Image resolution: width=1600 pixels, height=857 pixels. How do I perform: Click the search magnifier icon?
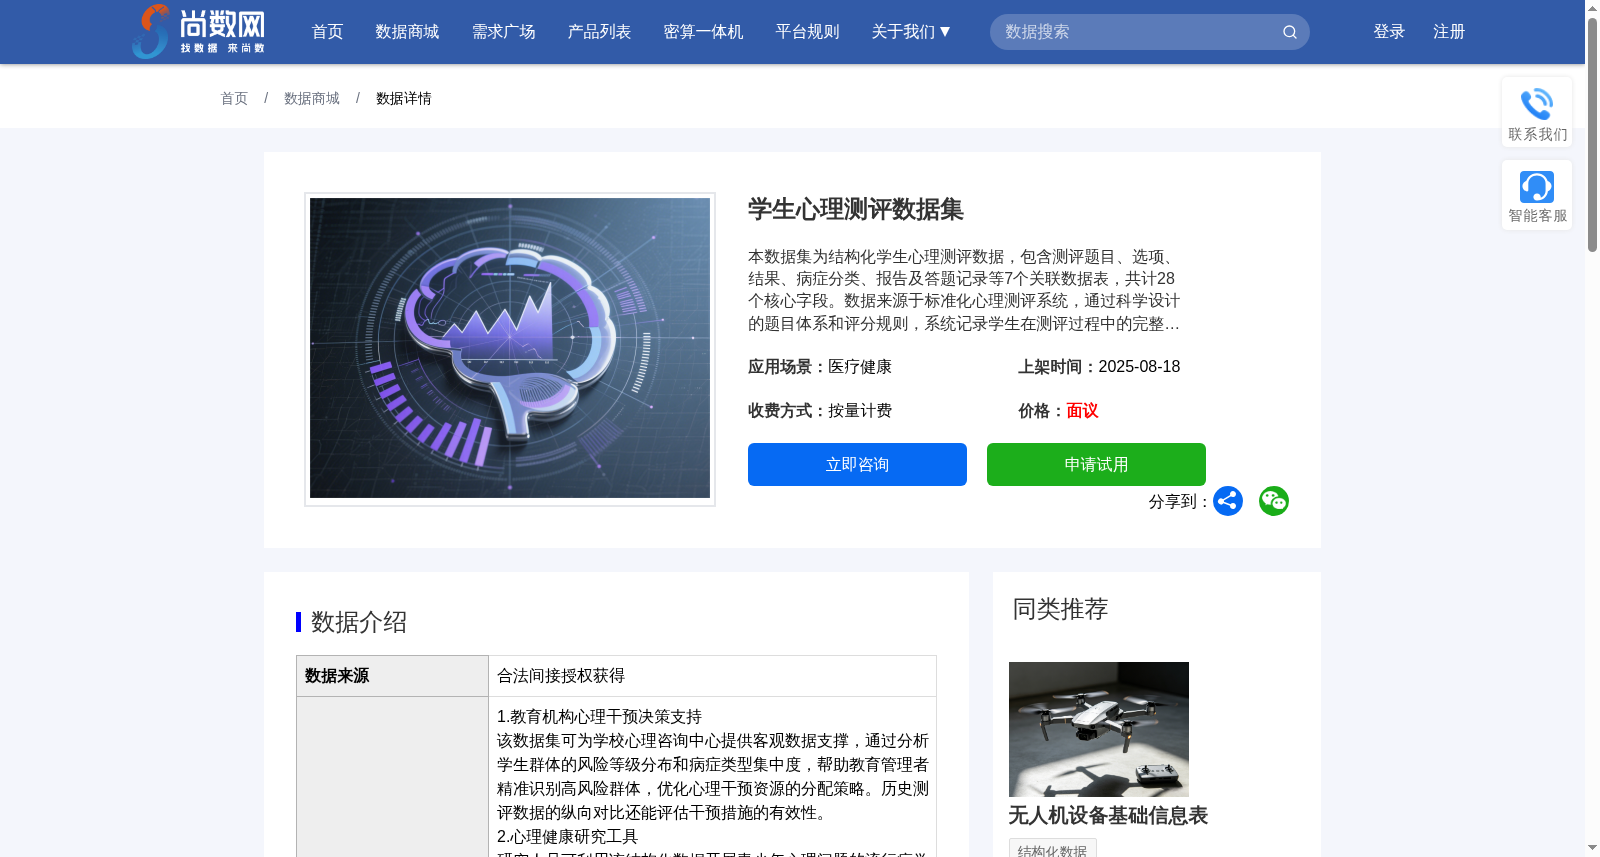click(x=1290, y=32)
